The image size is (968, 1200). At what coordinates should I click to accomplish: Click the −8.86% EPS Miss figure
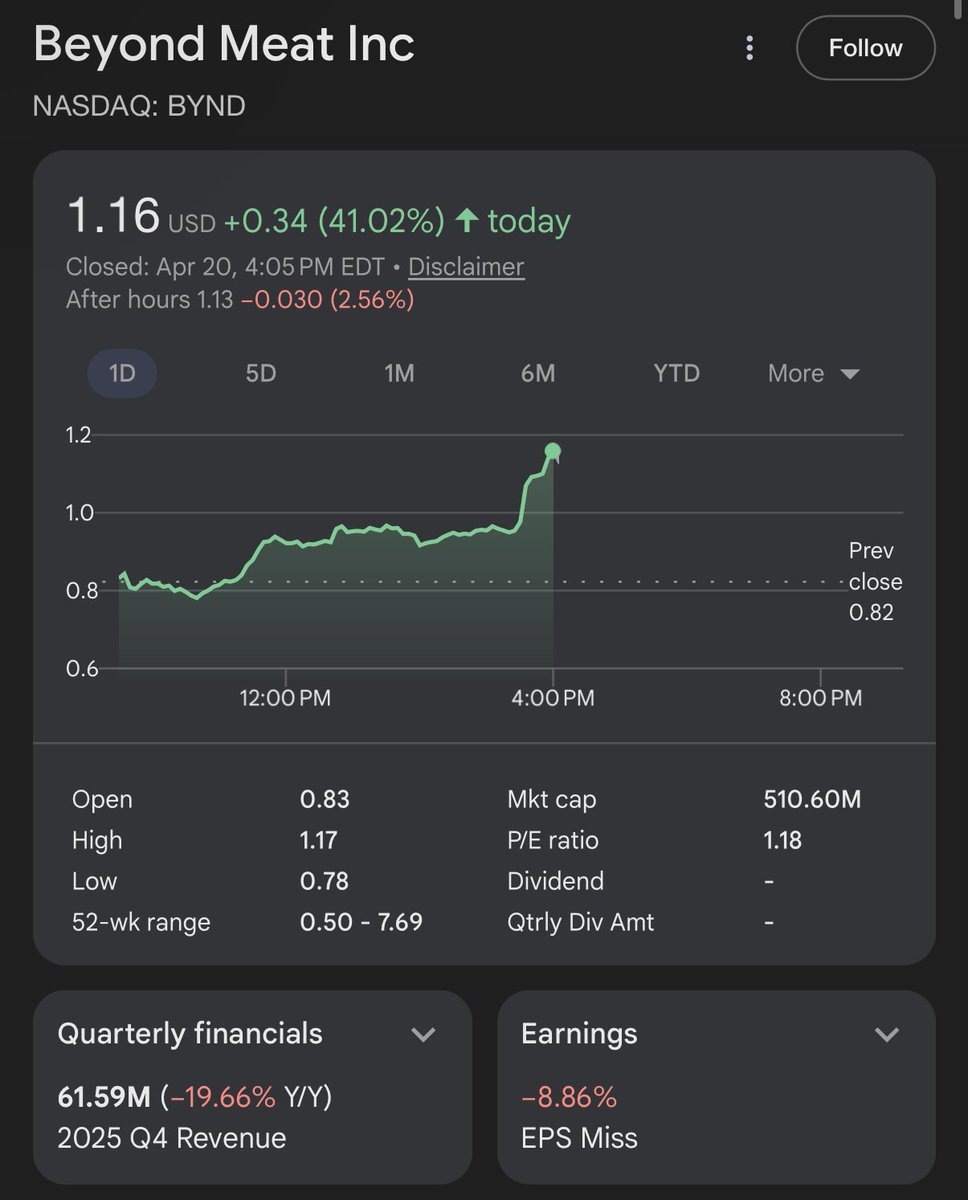[569, 1097]
